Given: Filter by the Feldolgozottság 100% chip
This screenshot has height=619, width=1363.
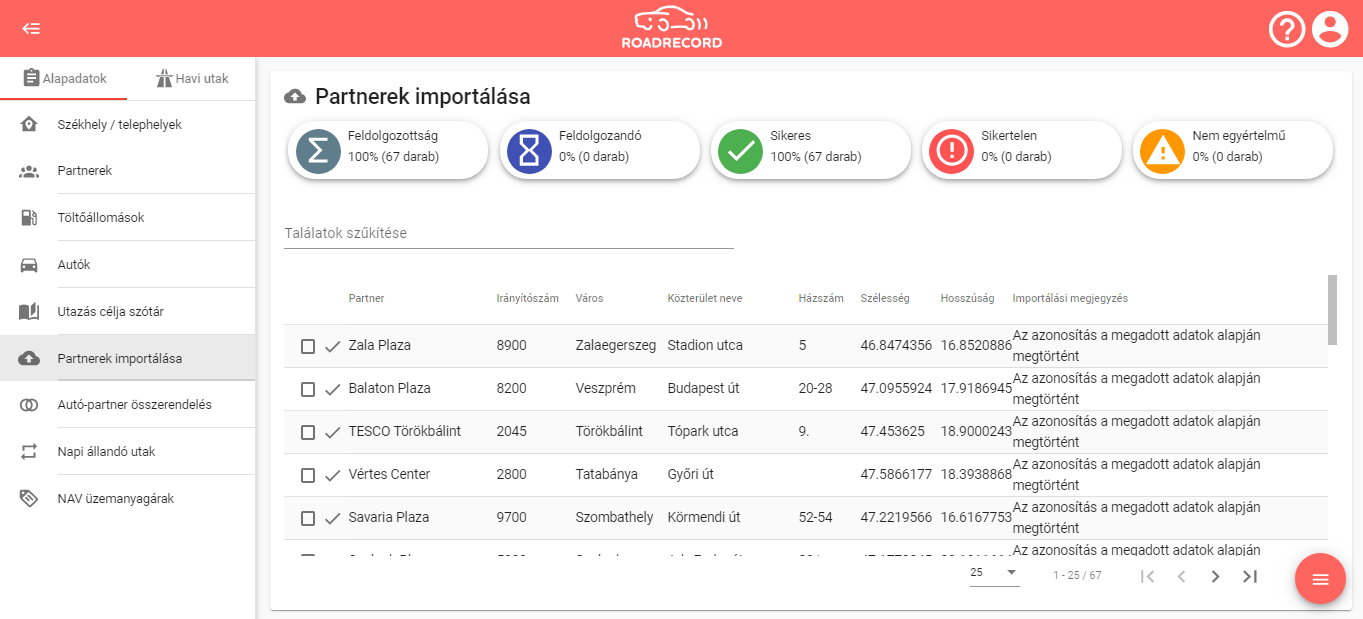Looking at the screenshot, I should coord(388,151).
